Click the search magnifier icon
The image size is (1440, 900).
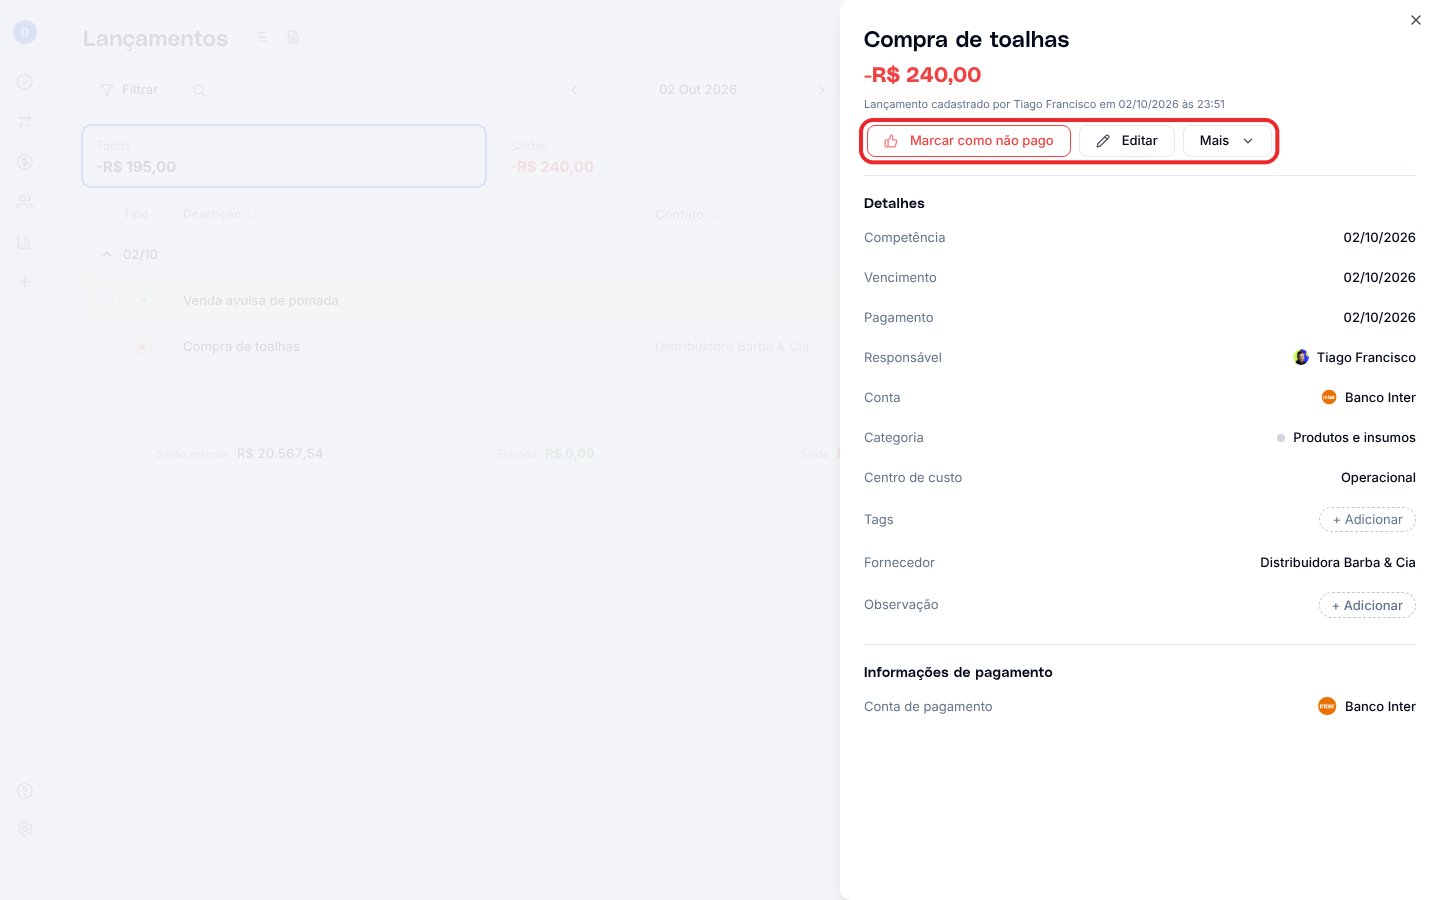pos(199,90)
